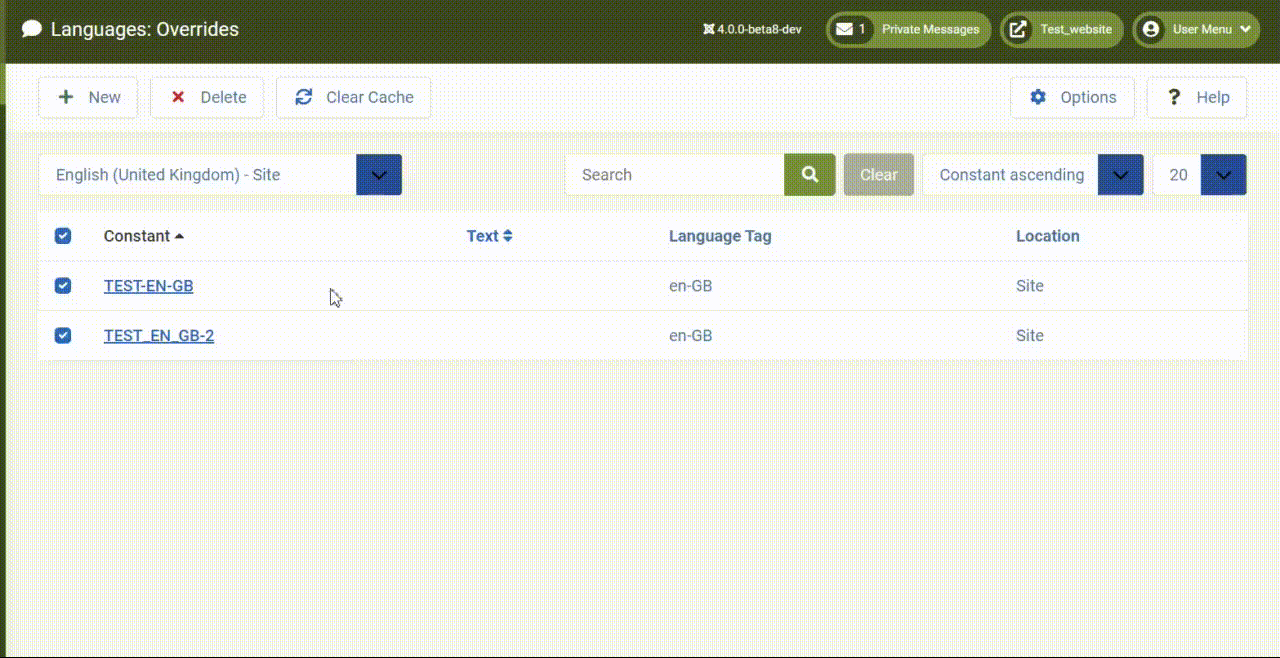Click the ascending arrow next to Constant header

179,236
